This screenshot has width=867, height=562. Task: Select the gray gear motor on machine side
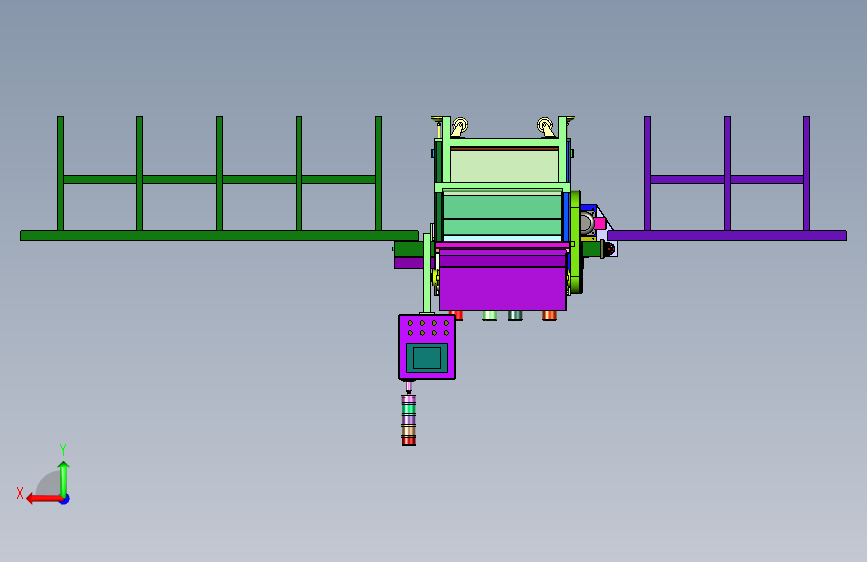click(586, 224)
